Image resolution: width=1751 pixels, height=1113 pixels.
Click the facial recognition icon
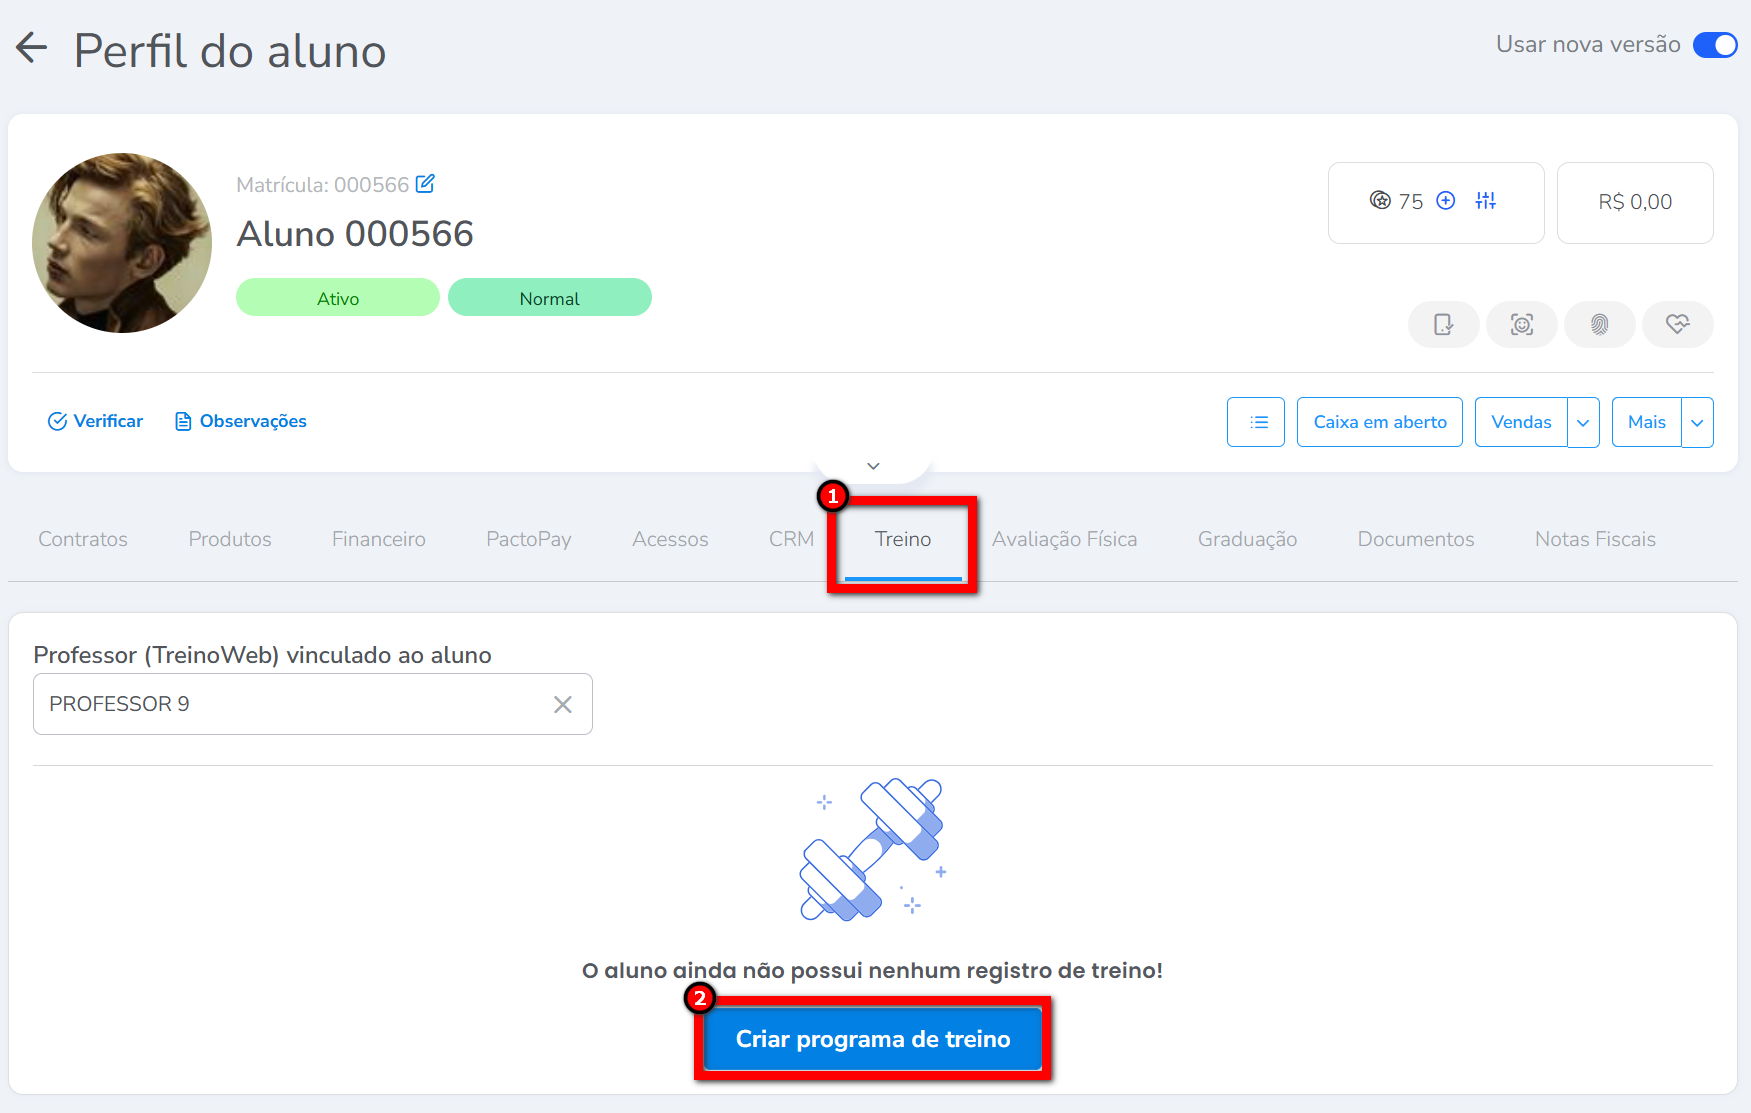[1521, 325]
